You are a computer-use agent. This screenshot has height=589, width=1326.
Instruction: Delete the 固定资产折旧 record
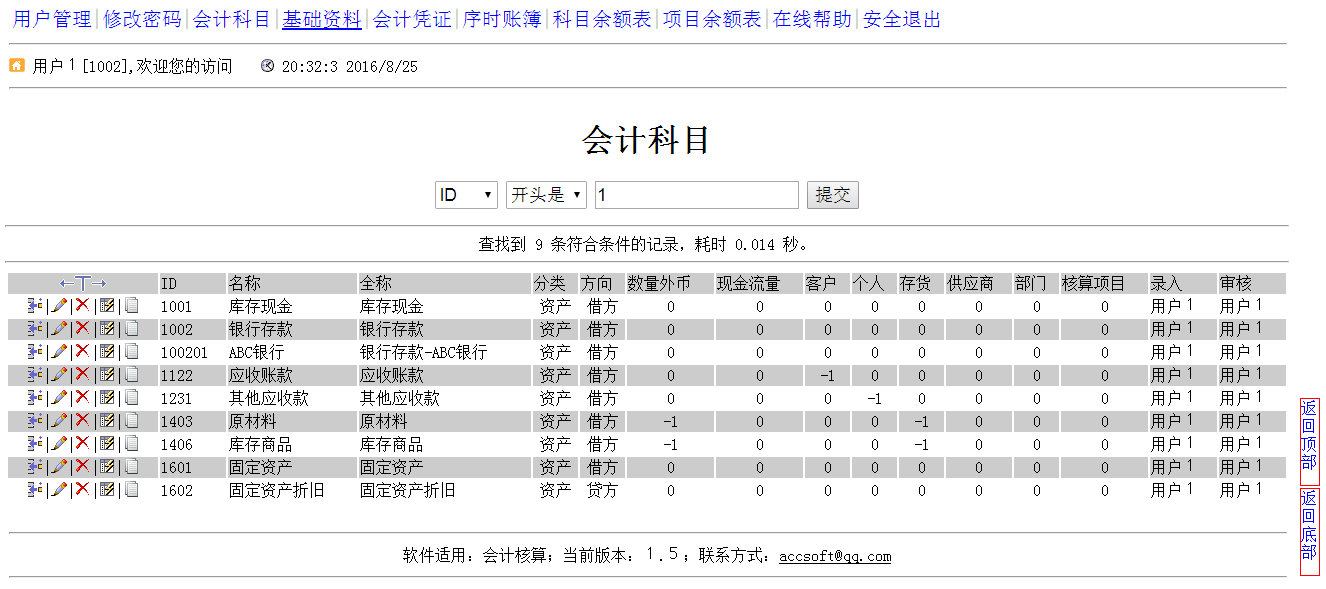click(82, 490)
